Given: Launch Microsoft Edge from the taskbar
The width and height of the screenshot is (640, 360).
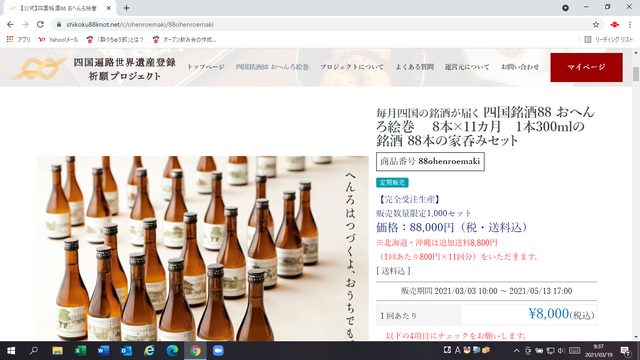Looking at the screenshot, I should click(172, 351).
